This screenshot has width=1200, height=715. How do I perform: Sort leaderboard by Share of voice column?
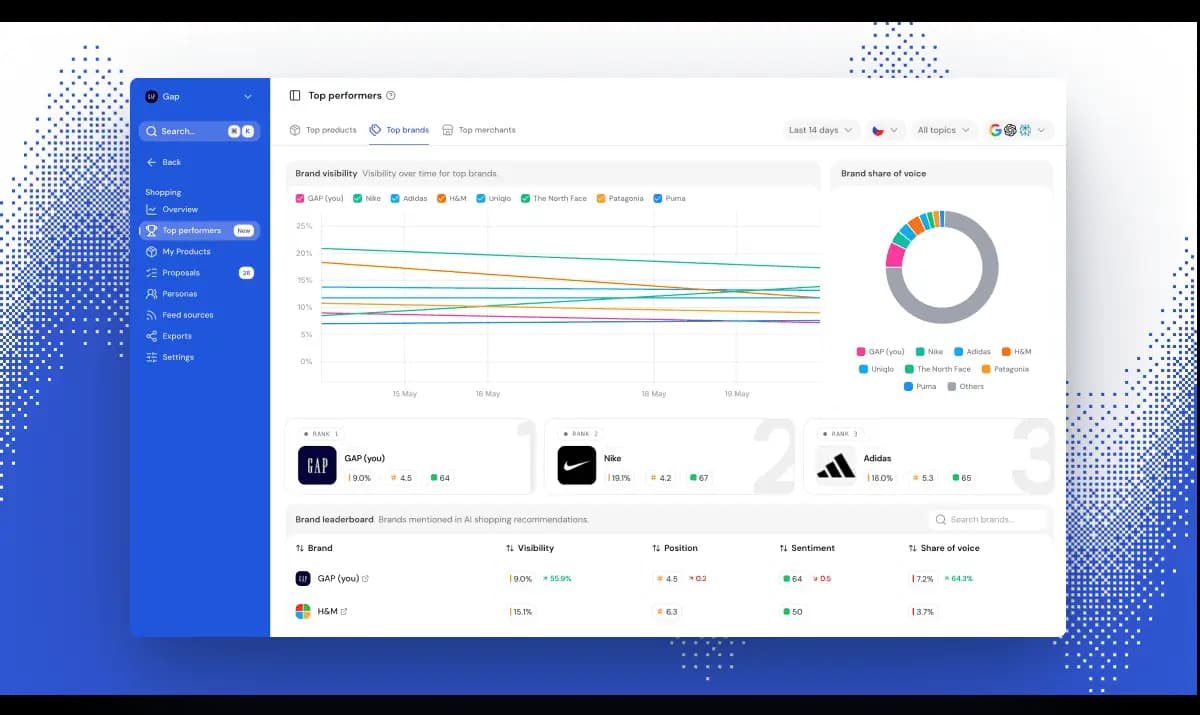pos(944,548)
